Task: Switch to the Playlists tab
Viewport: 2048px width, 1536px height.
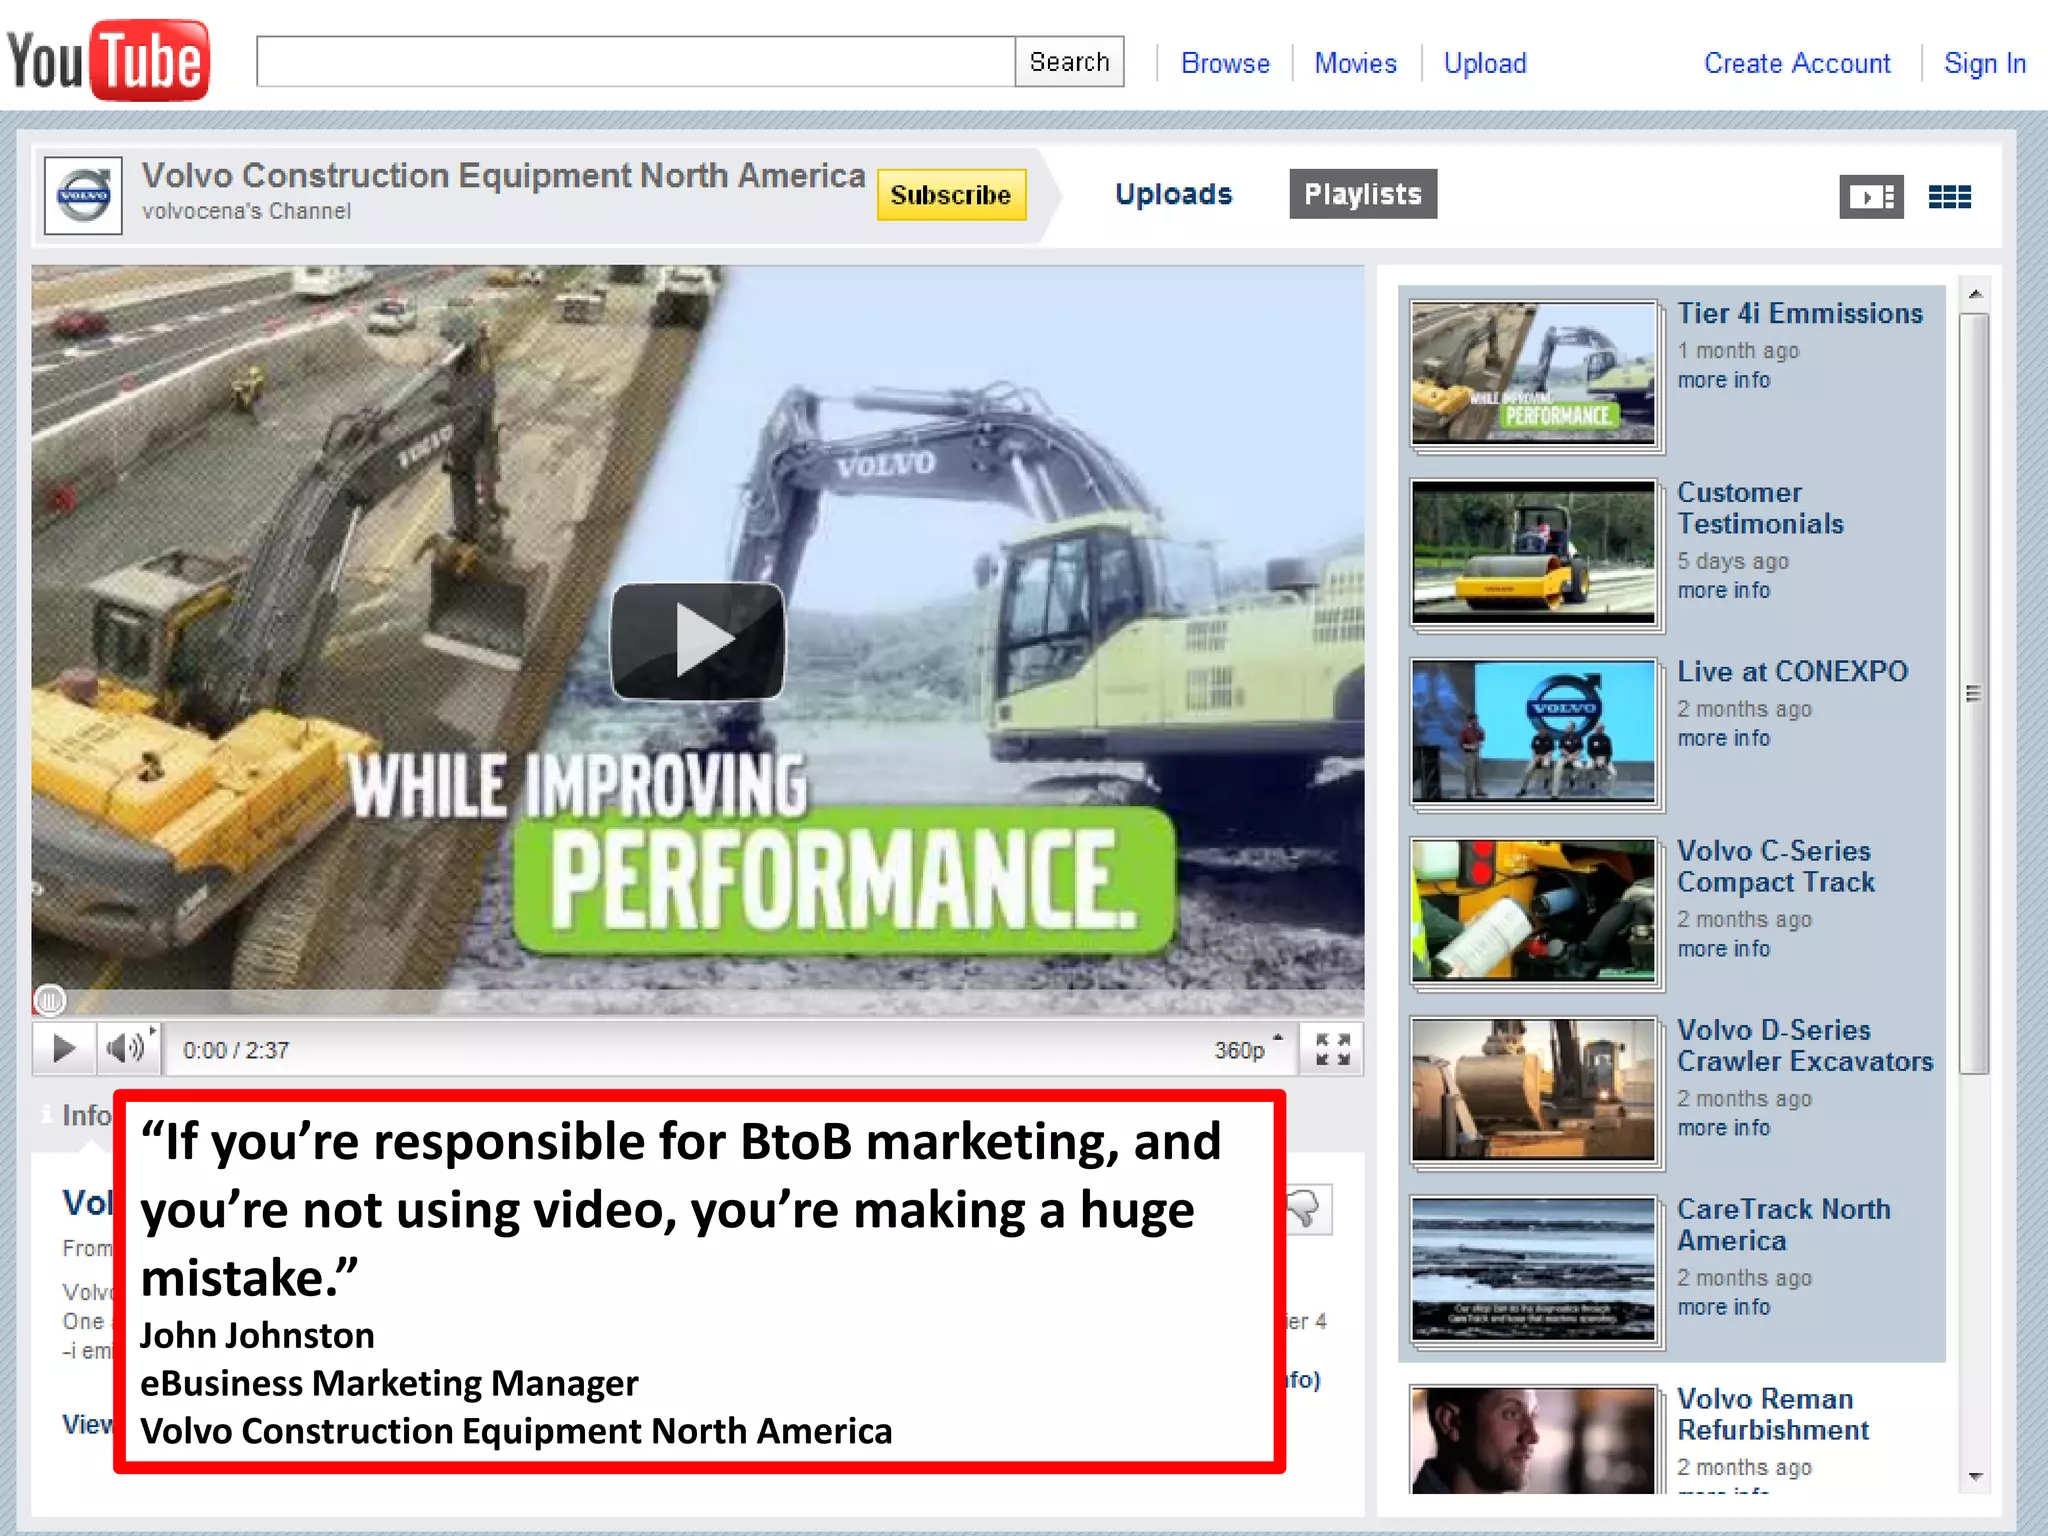Action: pos(1363,194)
